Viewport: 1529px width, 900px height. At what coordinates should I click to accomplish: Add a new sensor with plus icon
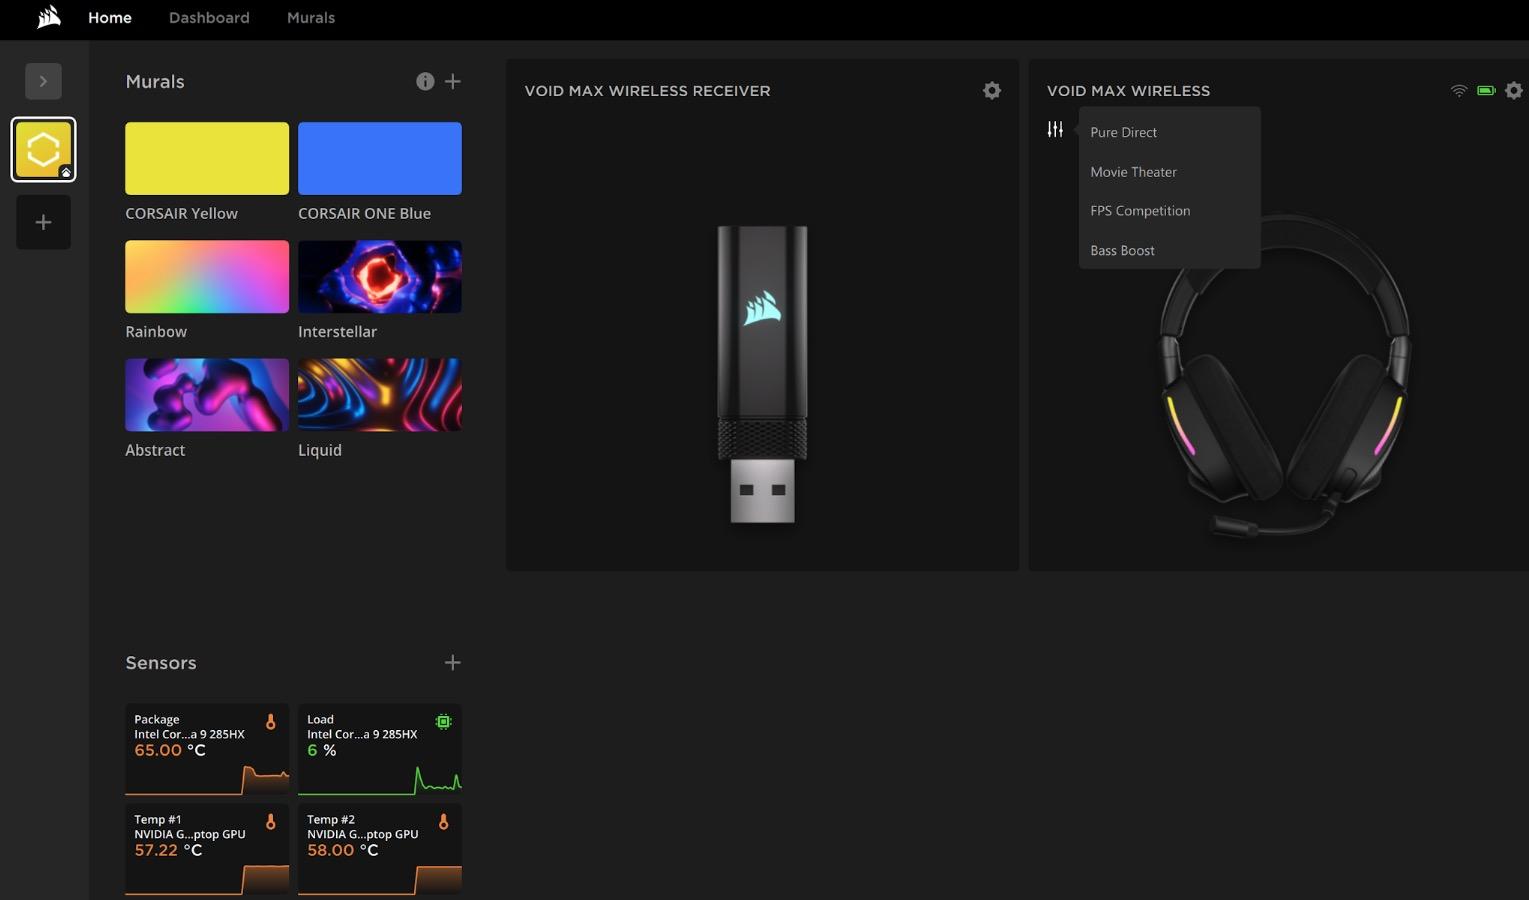tap(453, 663)
